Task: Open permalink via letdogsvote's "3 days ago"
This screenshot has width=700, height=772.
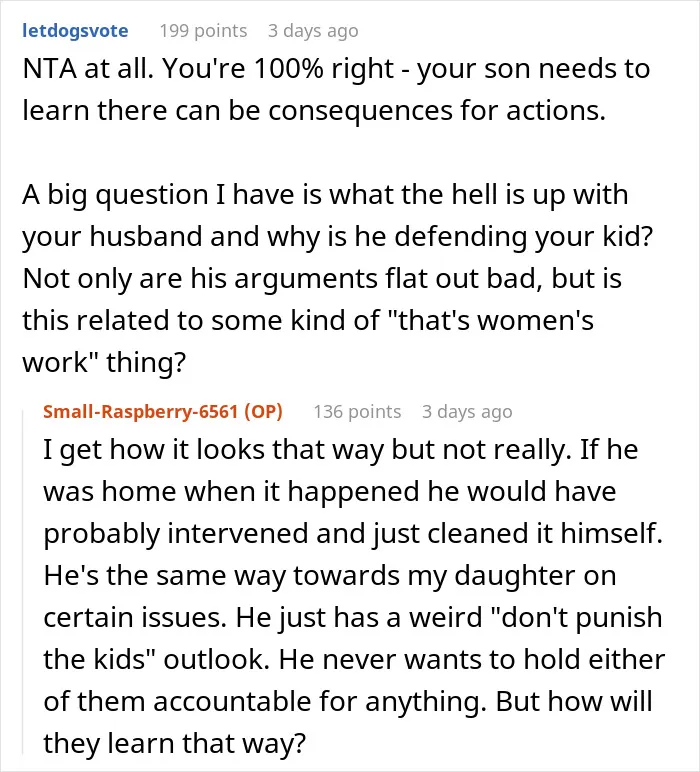Action: [313, 31]
